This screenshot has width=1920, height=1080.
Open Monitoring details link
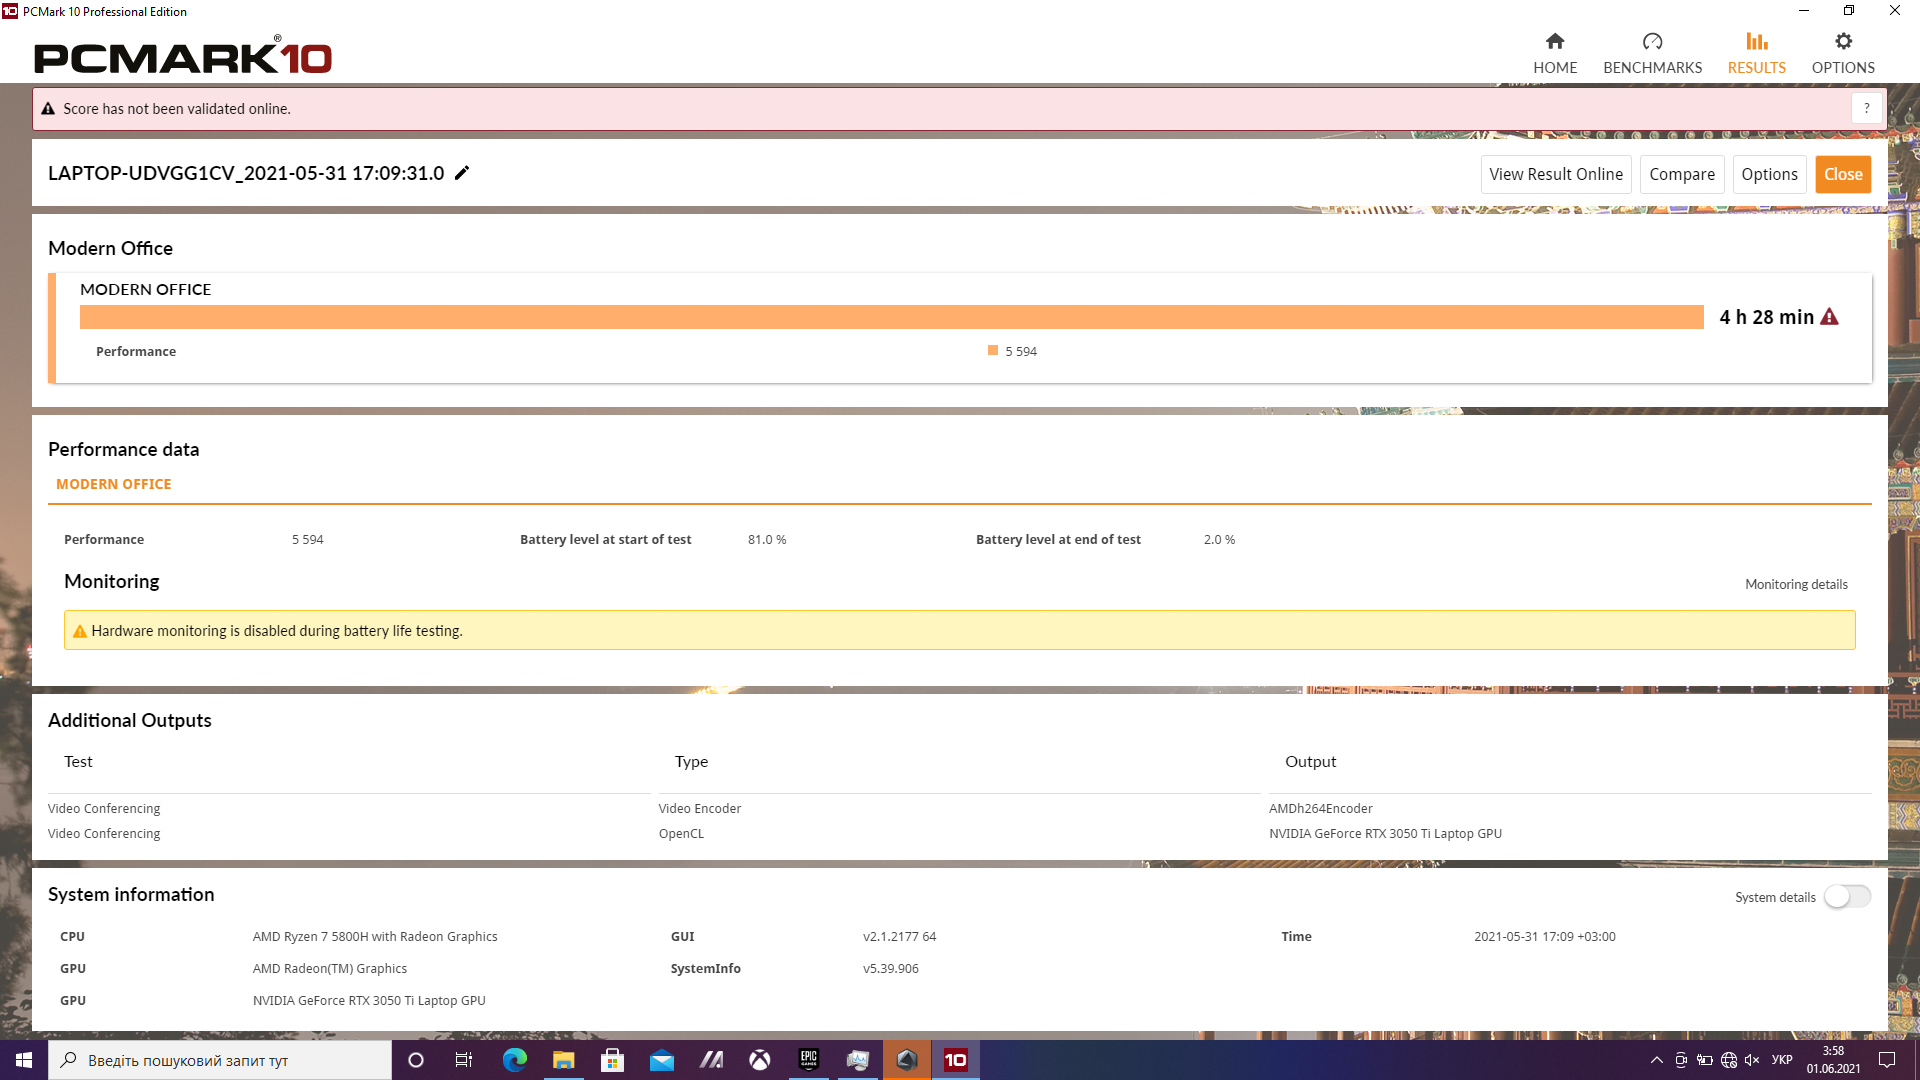(1796, 584)
